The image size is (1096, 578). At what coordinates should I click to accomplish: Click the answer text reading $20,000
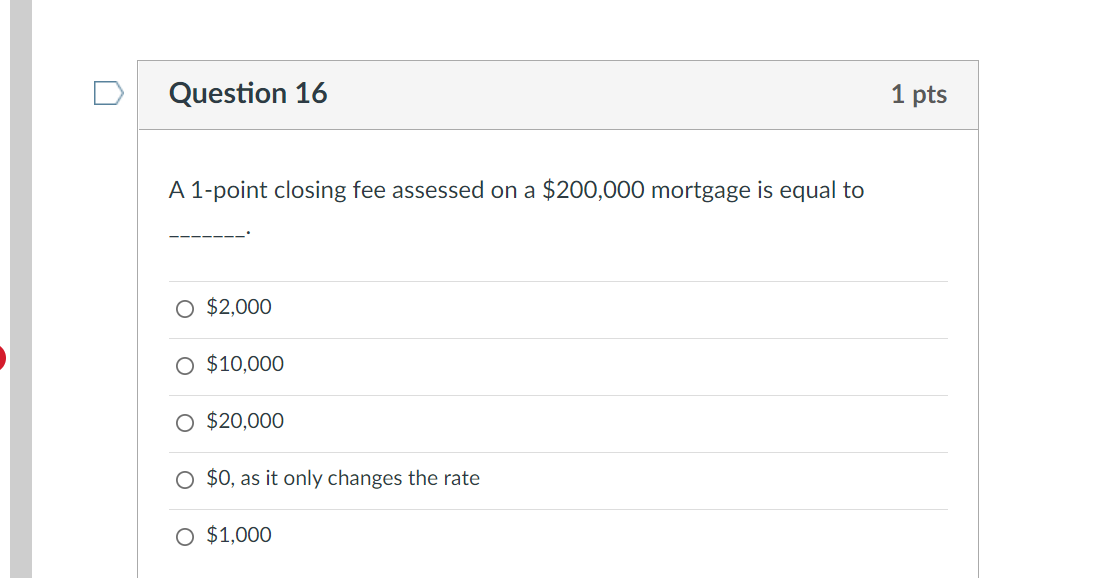pyautogui.click(x=244, y=421)
